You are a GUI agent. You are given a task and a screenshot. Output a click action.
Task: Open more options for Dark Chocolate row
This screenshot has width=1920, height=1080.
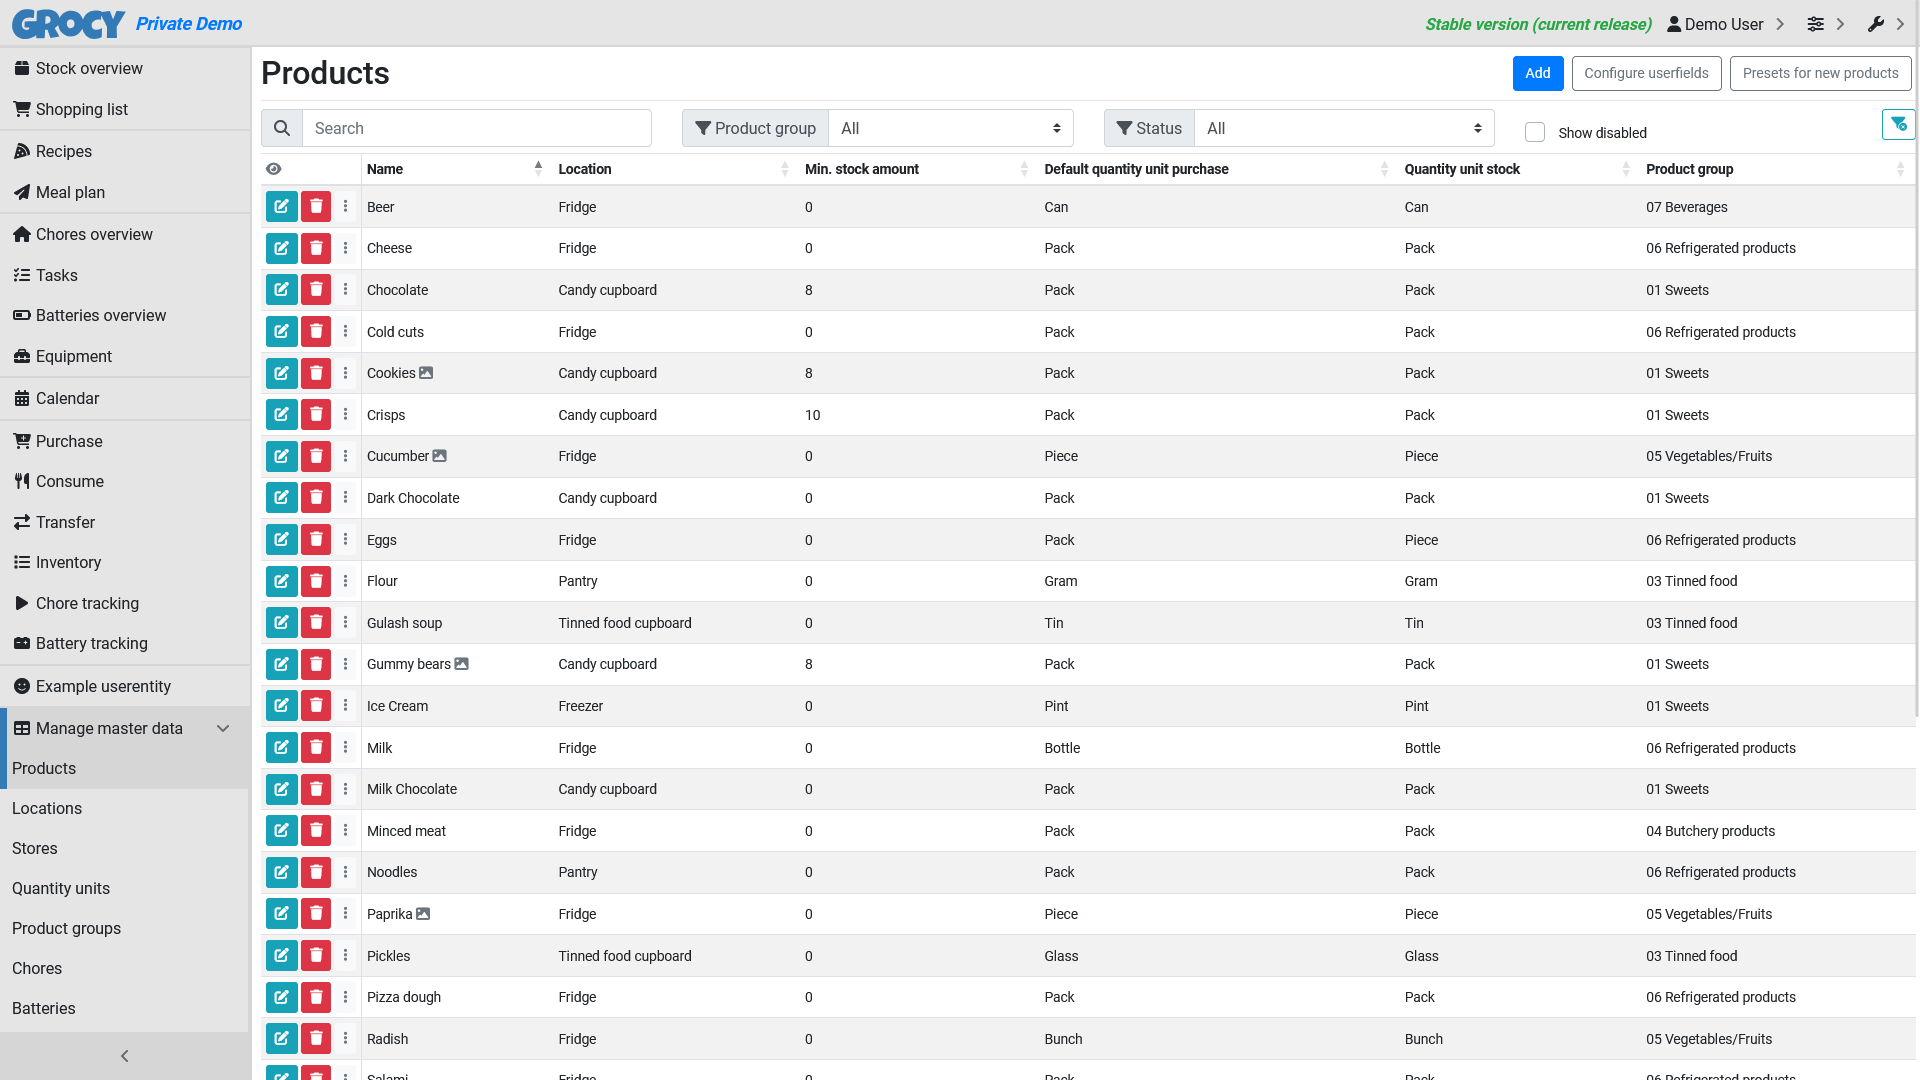coord(345,498)
